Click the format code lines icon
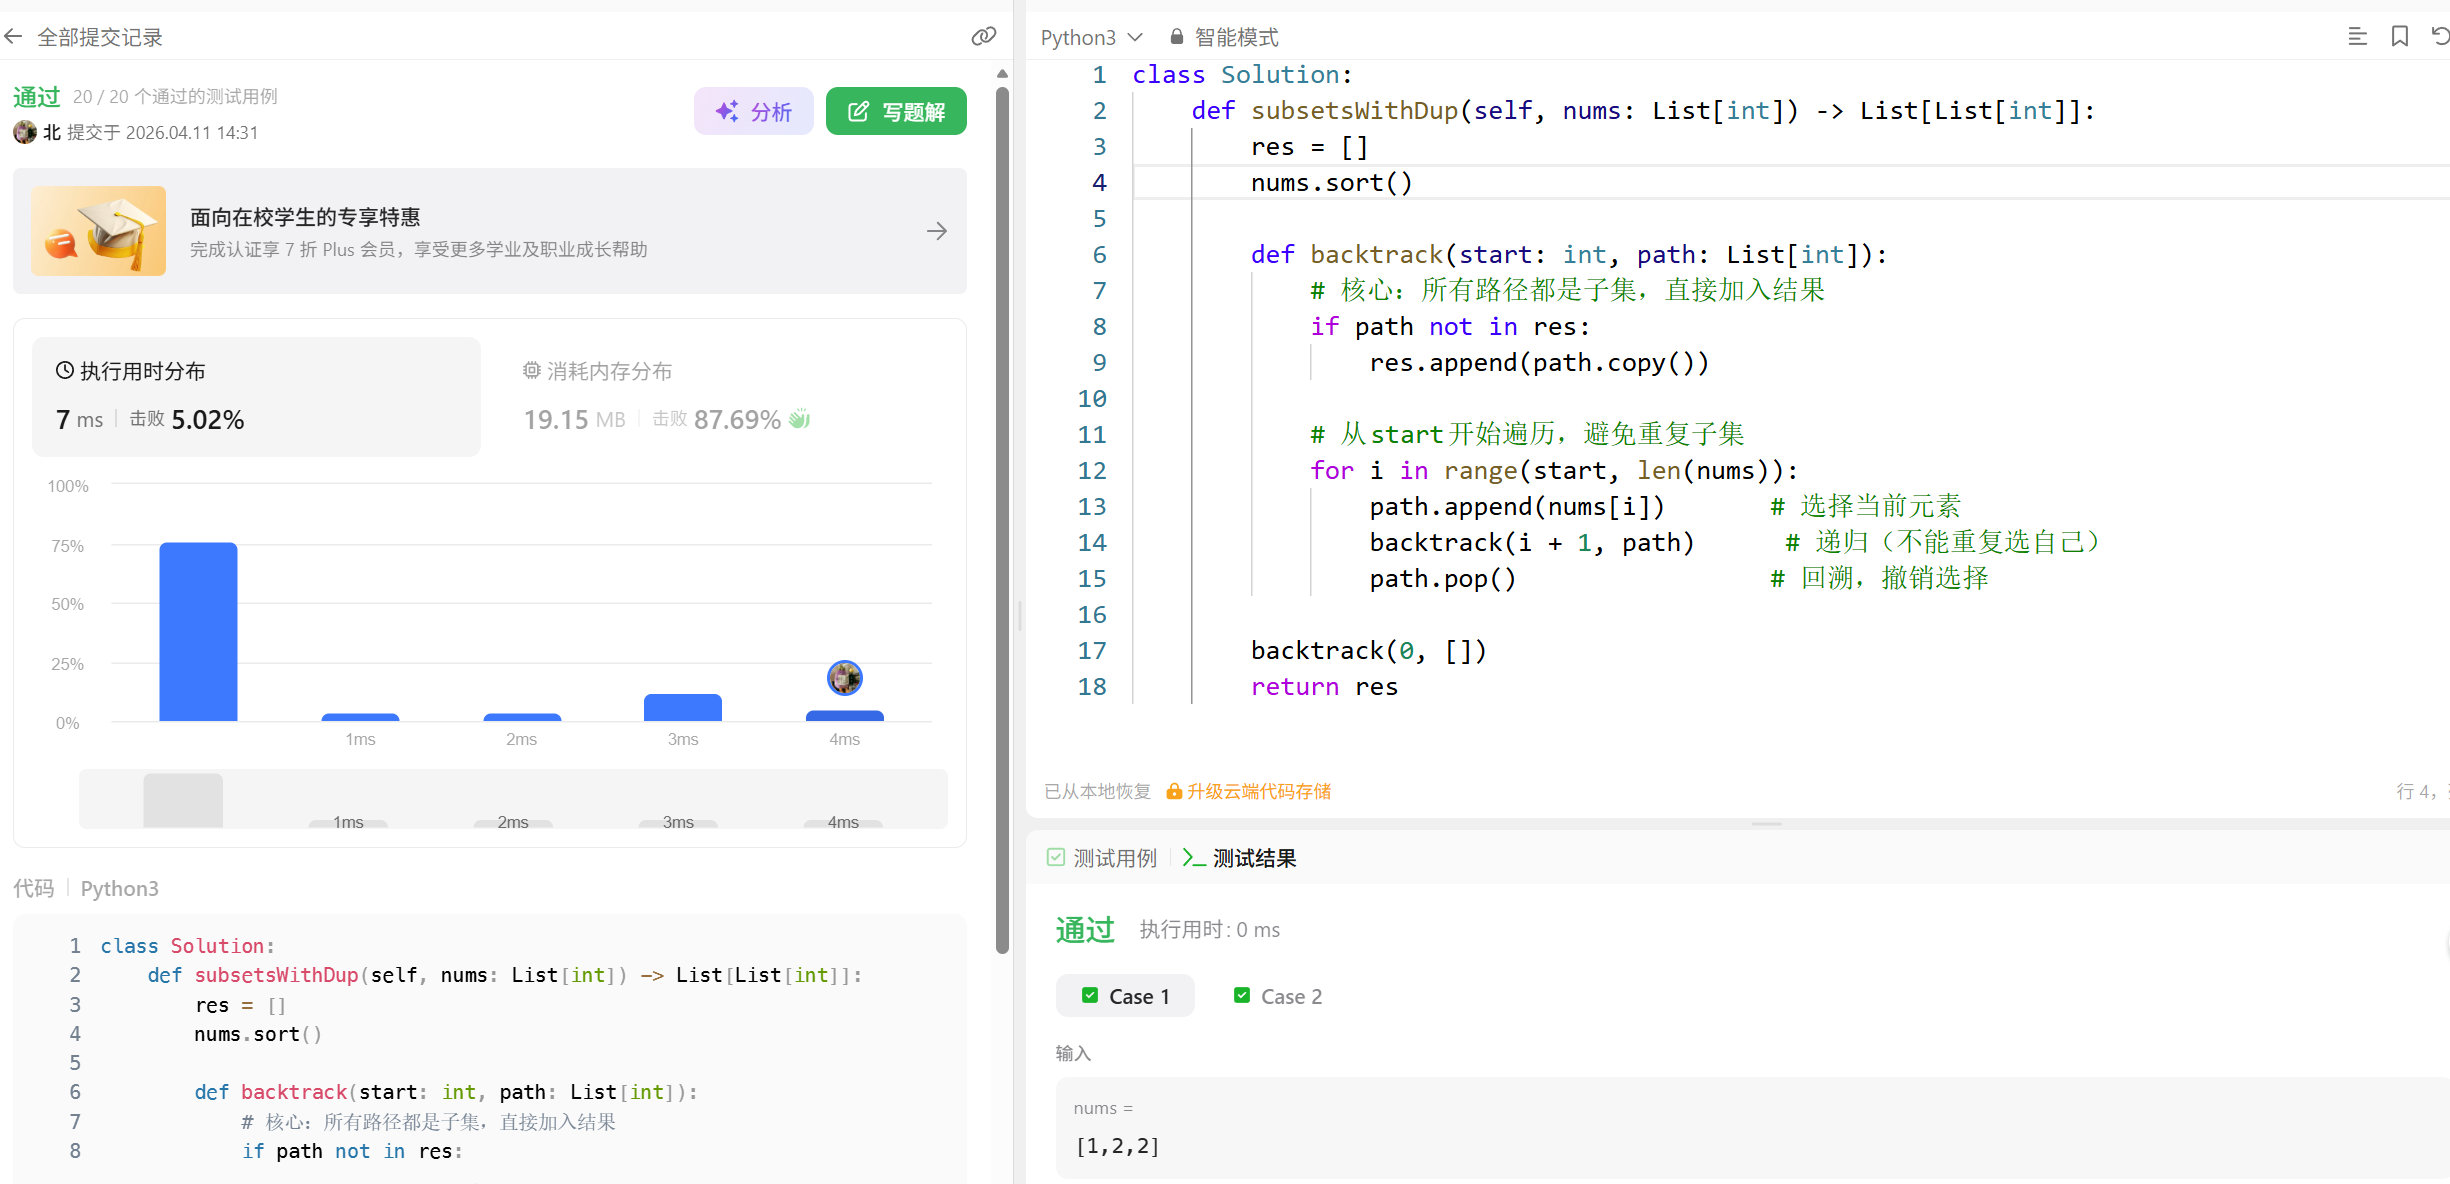The height and width of the screenshot is (1184, 2450). coord(2357,37)
